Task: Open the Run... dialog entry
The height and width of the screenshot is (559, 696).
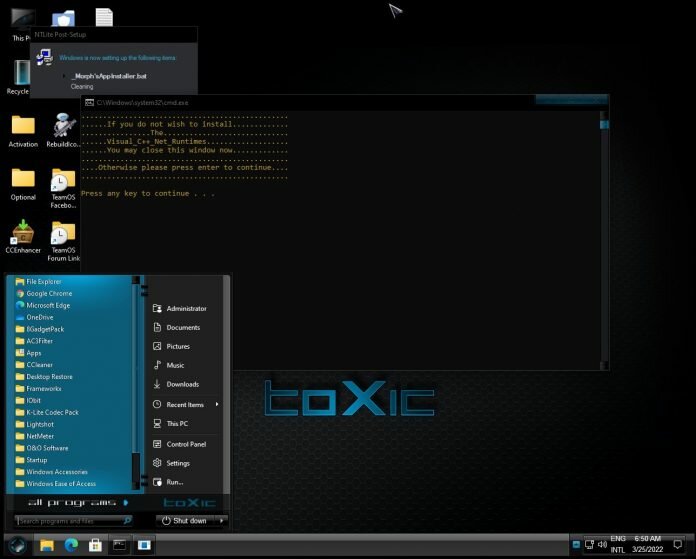Action: click(x=168, y=482)
